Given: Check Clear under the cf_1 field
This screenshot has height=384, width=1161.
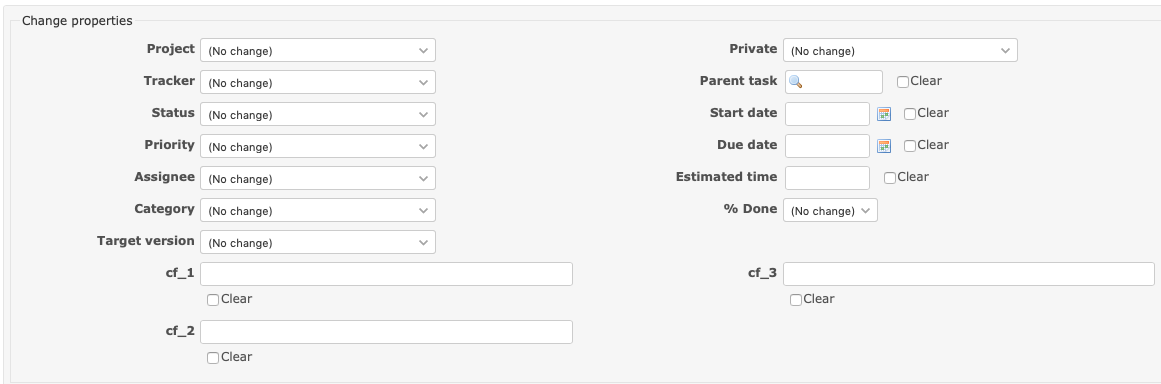Looking at the screenshot, I should click(213, 300).
